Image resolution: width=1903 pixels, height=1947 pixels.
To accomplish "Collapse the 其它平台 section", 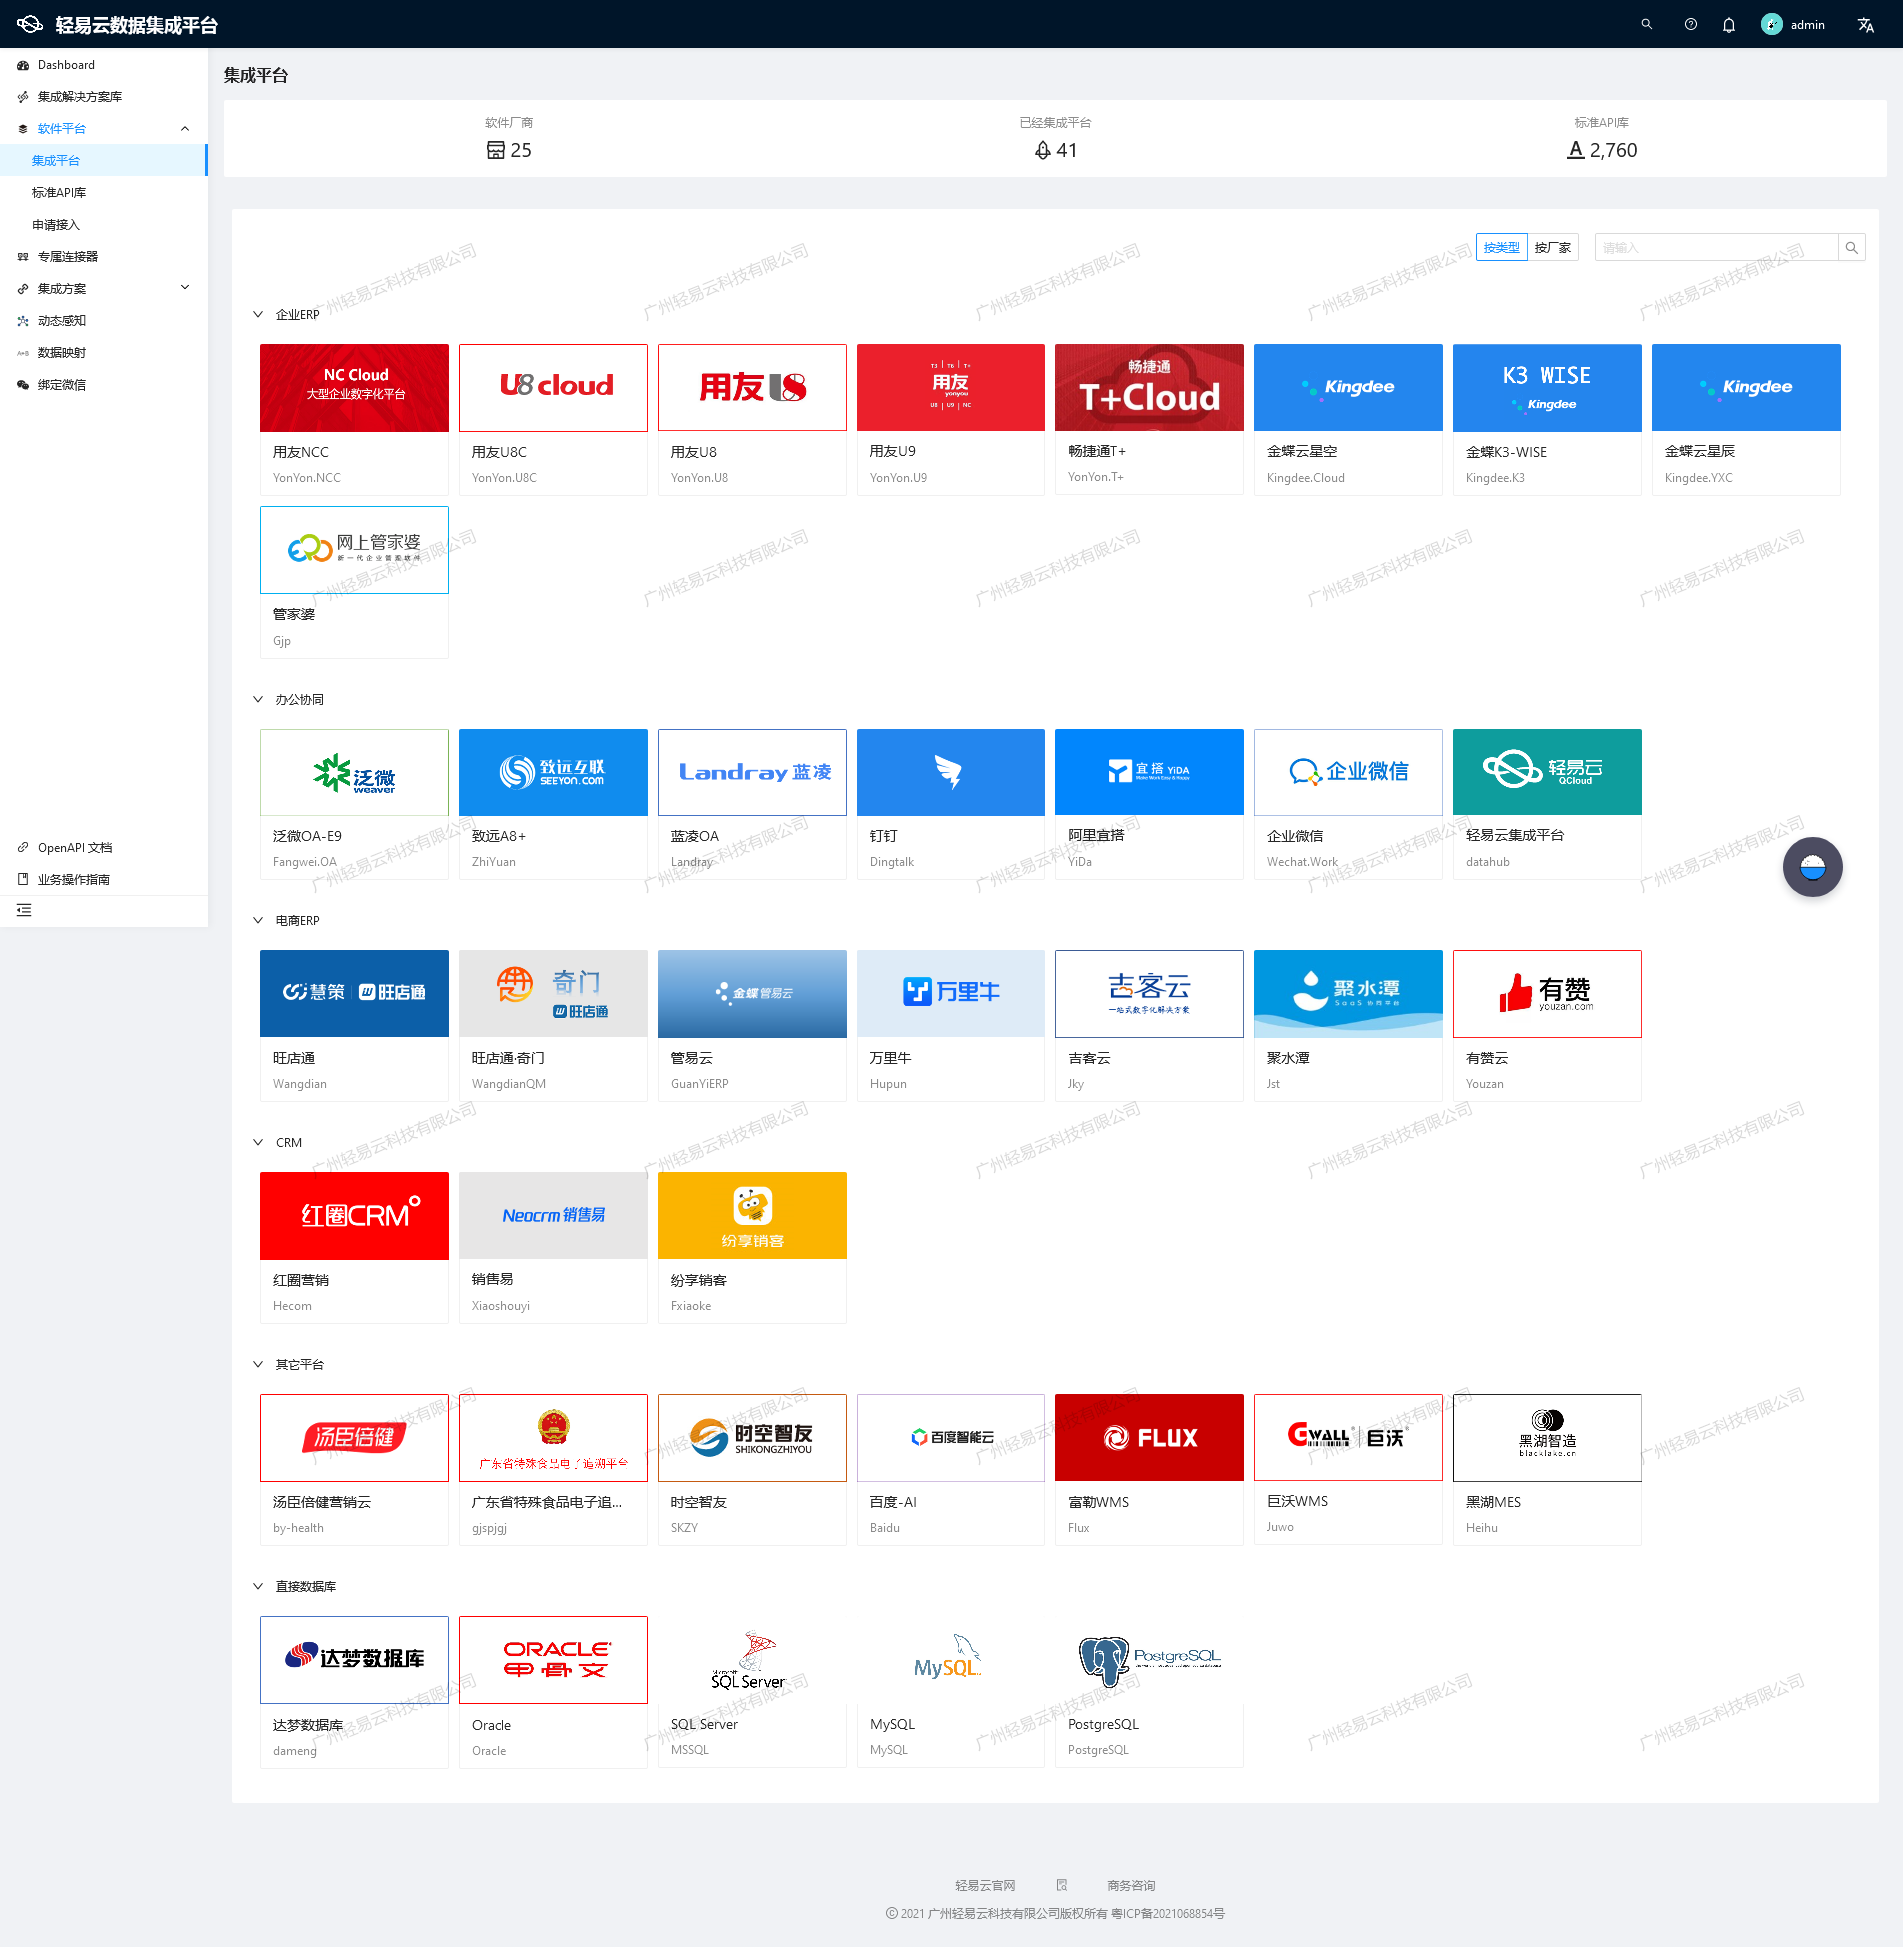I will 258,1364.
